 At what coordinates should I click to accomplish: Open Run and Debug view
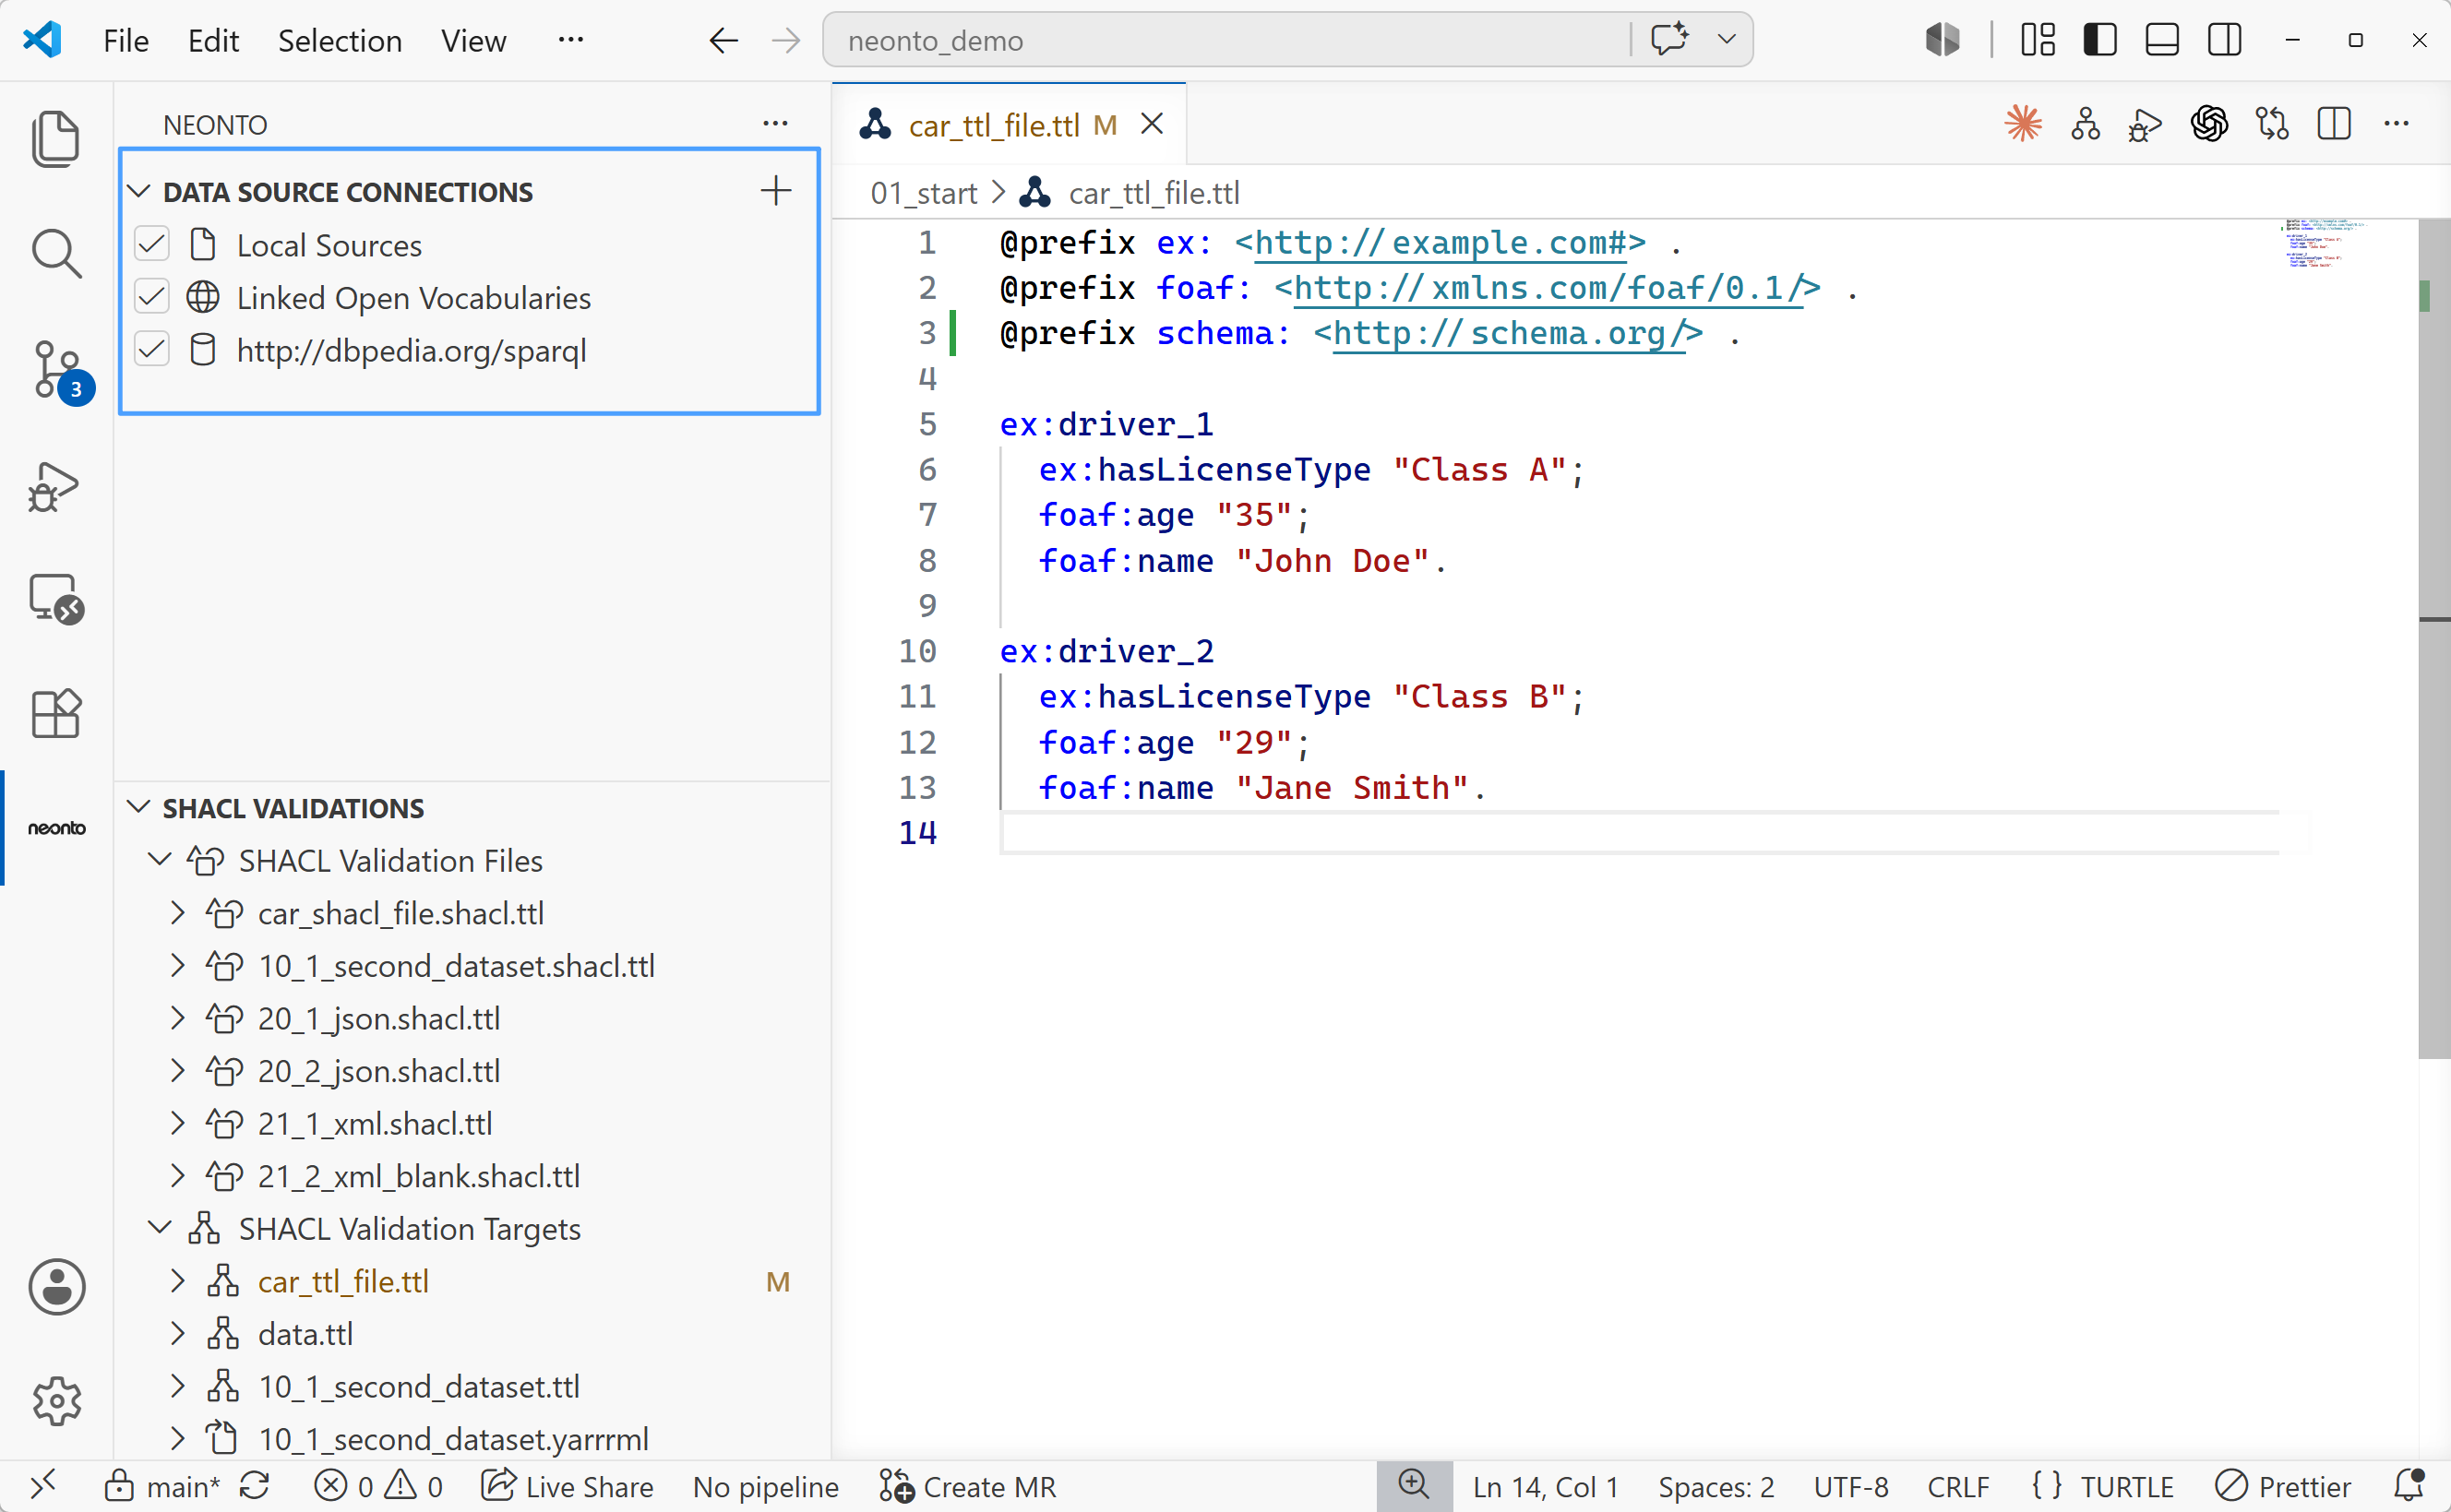click(54, 486)
